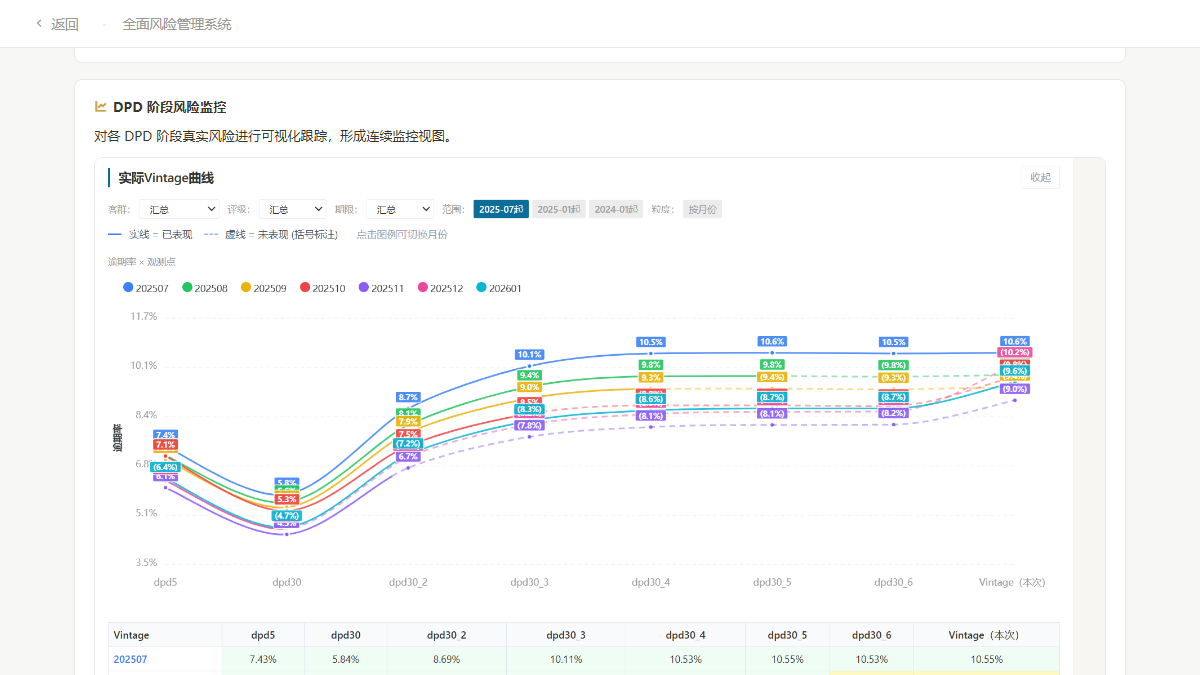1200x675 pixels.
Task: Click the purple (9.0%) label at Vintage
Action: [x=1015, y=389]
